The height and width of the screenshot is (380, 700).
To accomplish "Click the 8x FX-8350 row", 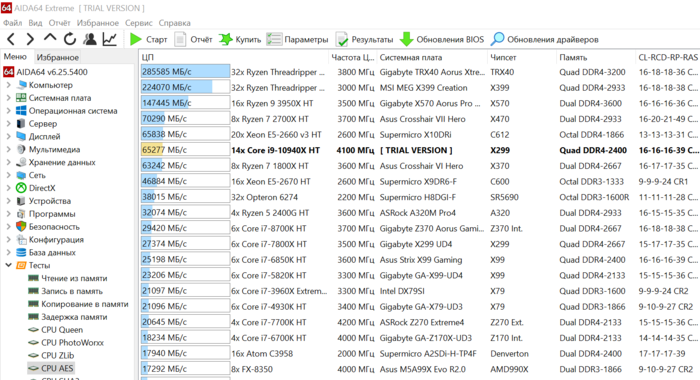I will tap(420, 369).
